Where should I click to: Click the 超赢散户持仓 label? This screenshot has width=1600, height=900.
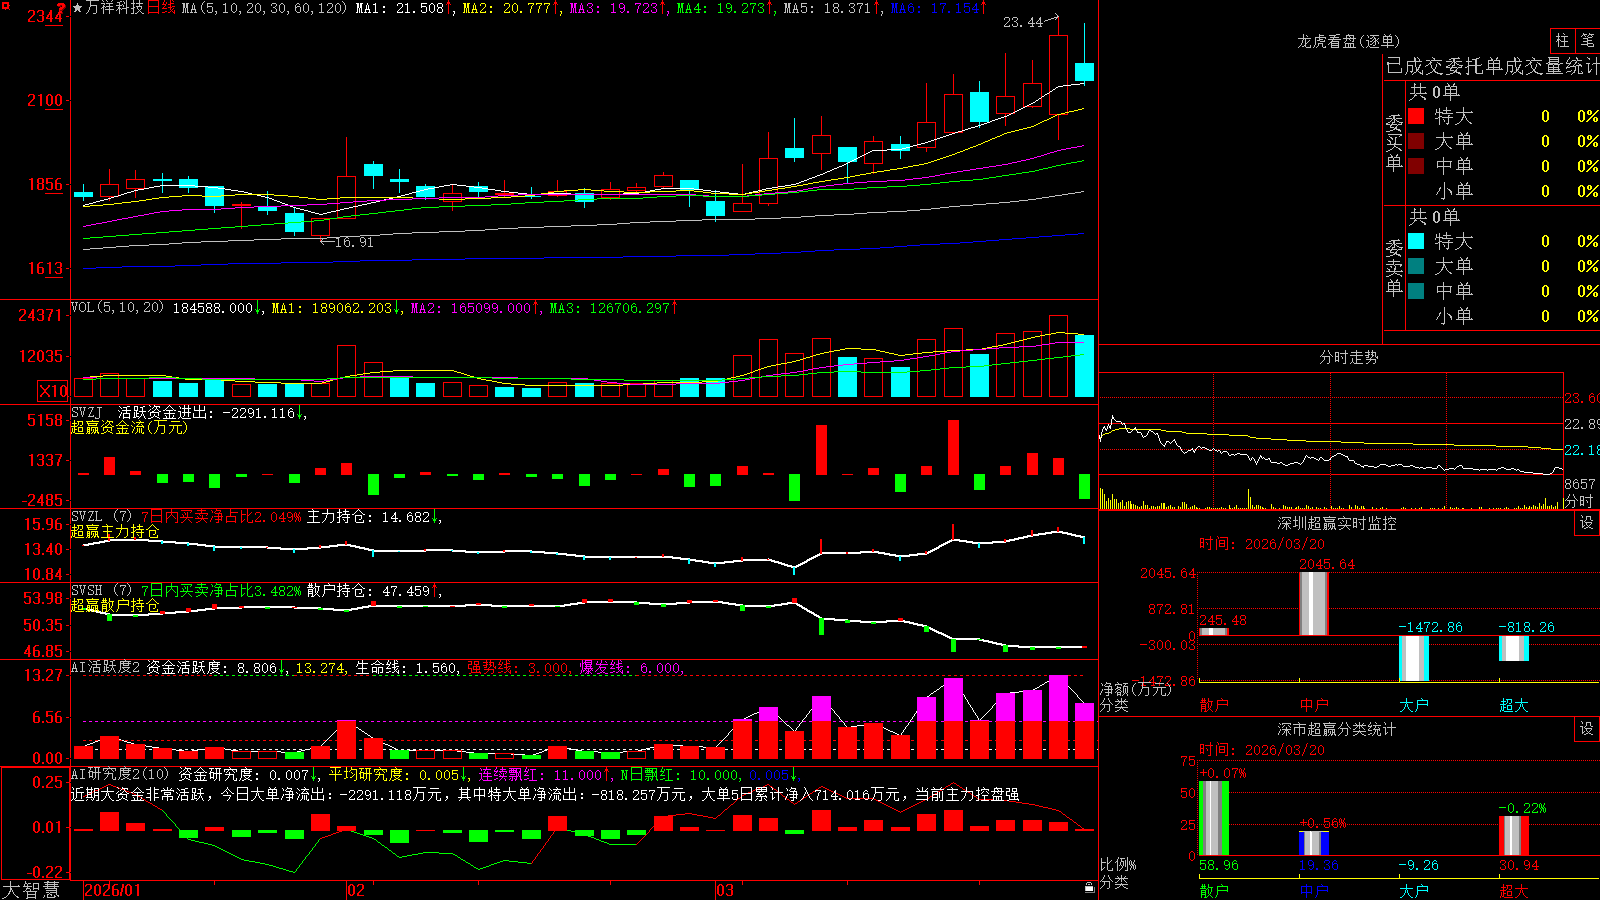coord(115,605)
